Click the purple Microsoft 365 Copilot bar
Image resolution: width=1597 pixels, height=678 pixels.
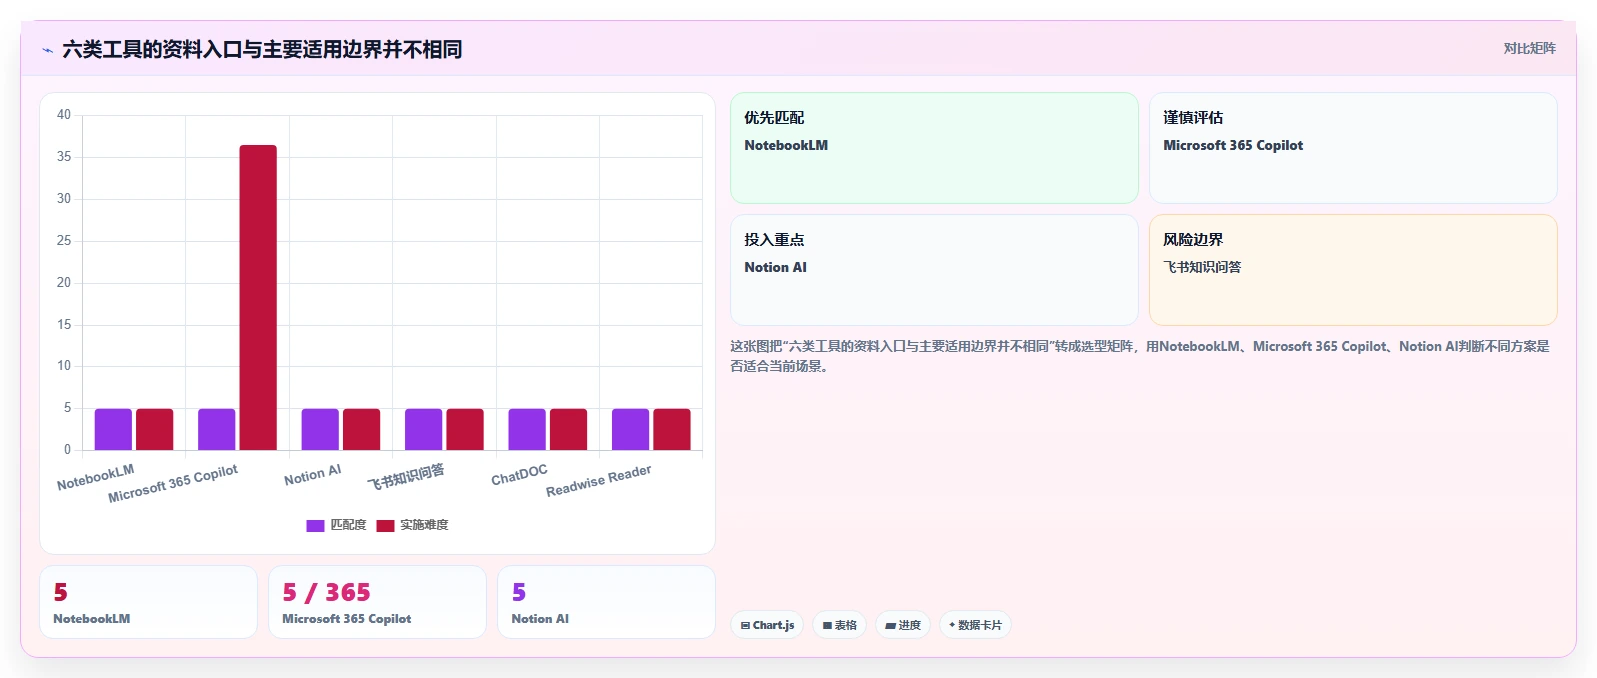[217, 429]
